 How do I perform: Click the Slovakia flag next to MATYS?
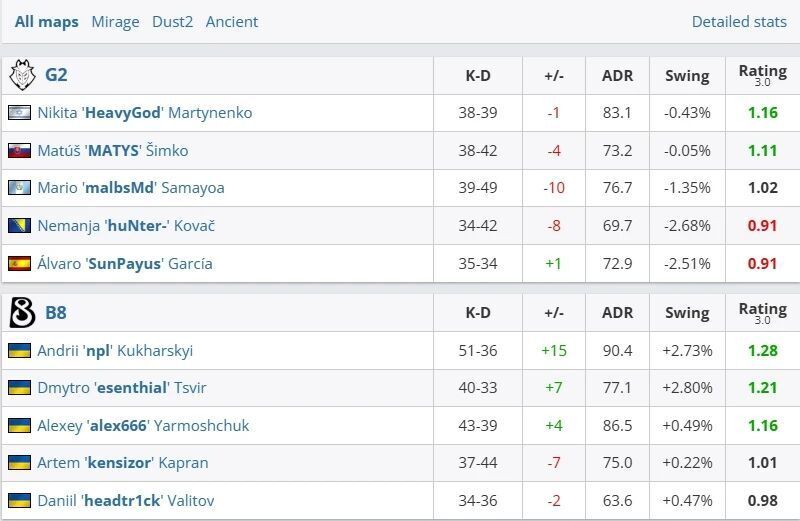coord(19,151)
